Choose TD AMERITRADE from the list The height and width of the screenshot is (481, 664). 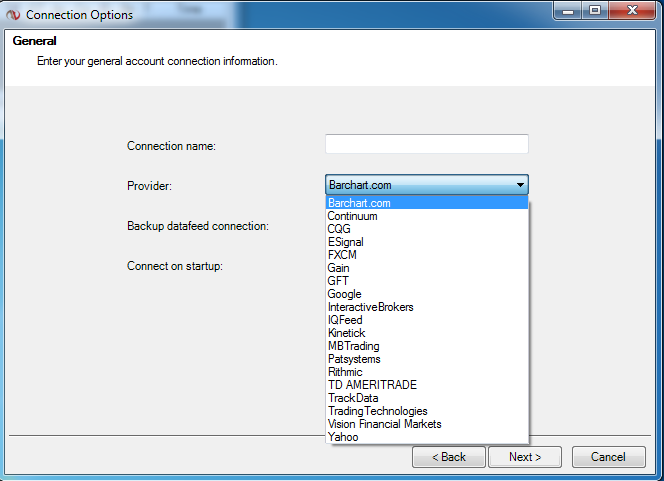(x=372, y=385)
